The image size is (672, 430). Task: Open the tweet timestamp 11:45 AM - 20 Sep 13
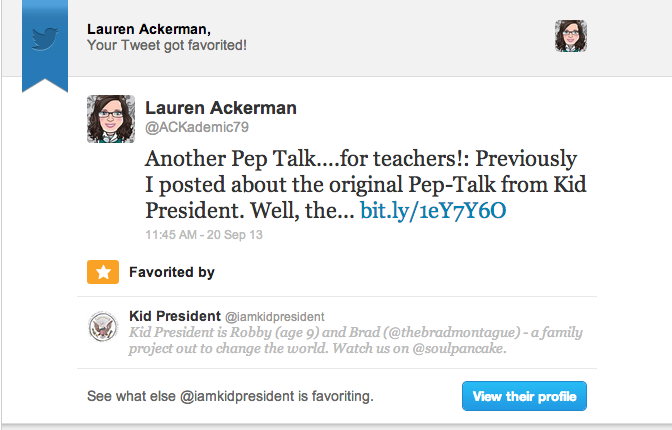pos(205,235)
